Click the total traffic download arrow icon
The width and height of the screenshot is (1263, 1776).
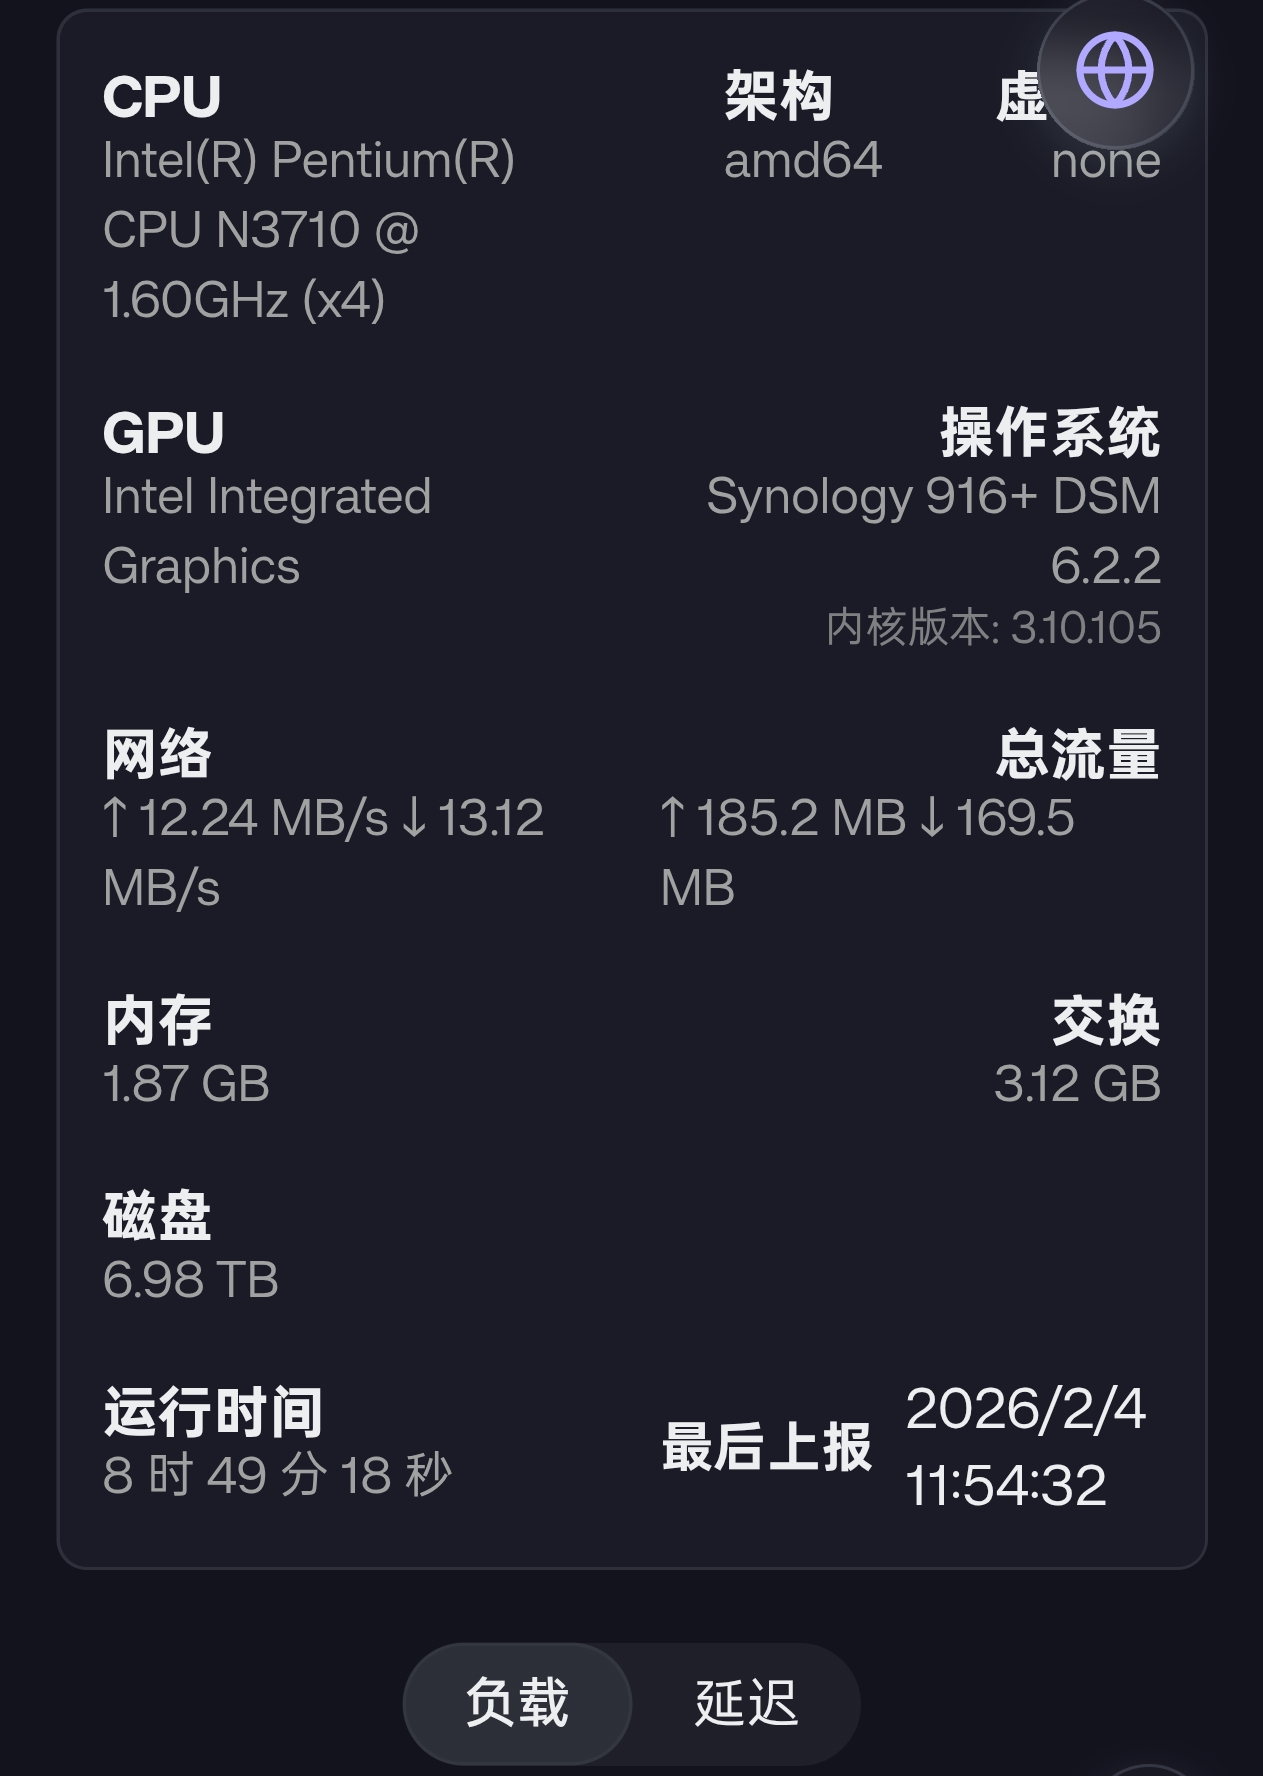coord(932,818)
